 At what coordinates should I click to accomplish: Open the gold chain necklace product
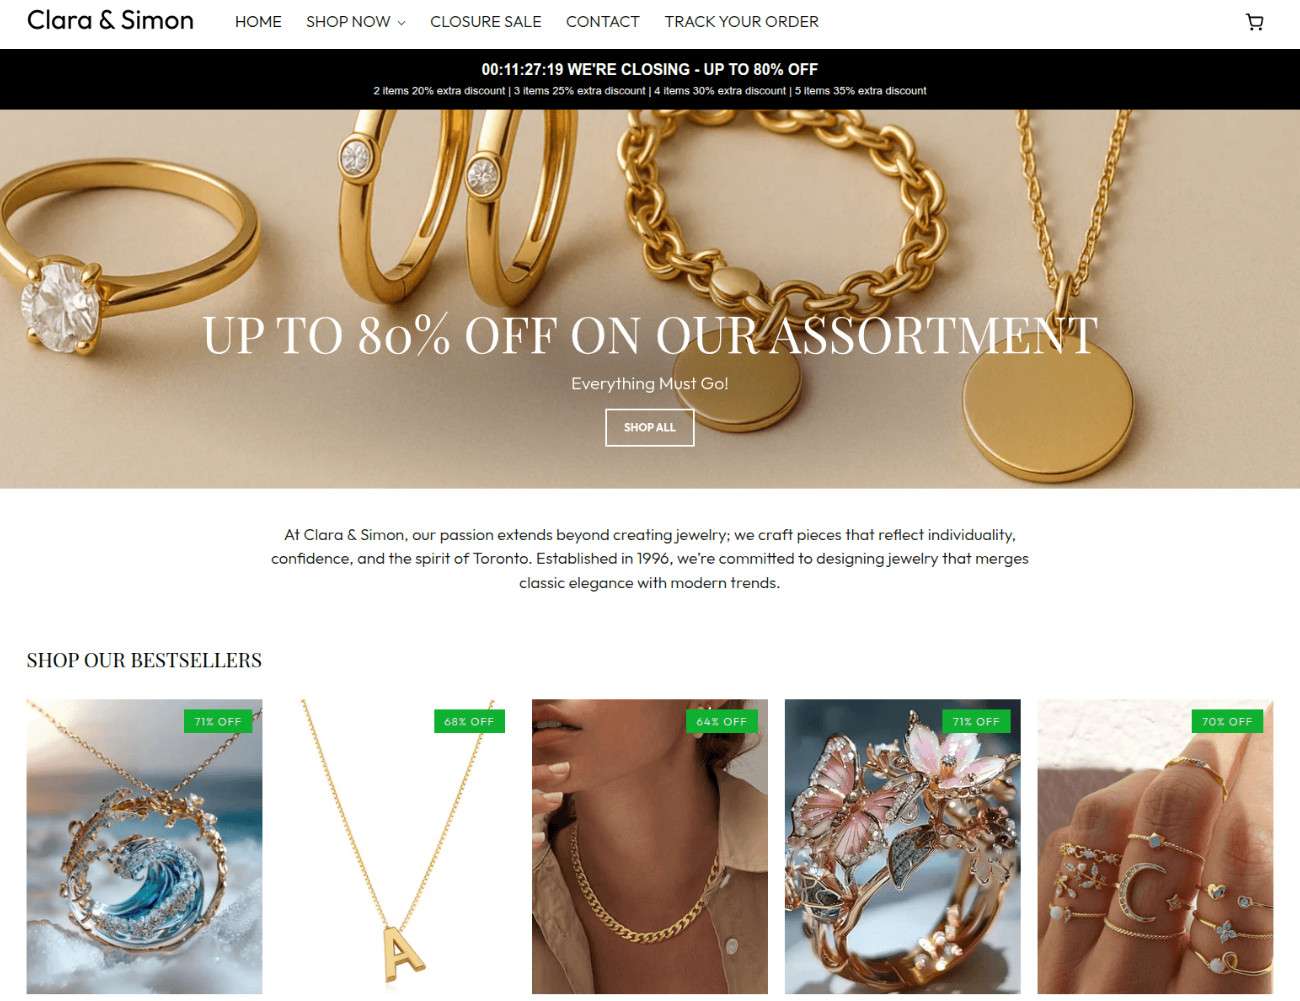[650, 846]
